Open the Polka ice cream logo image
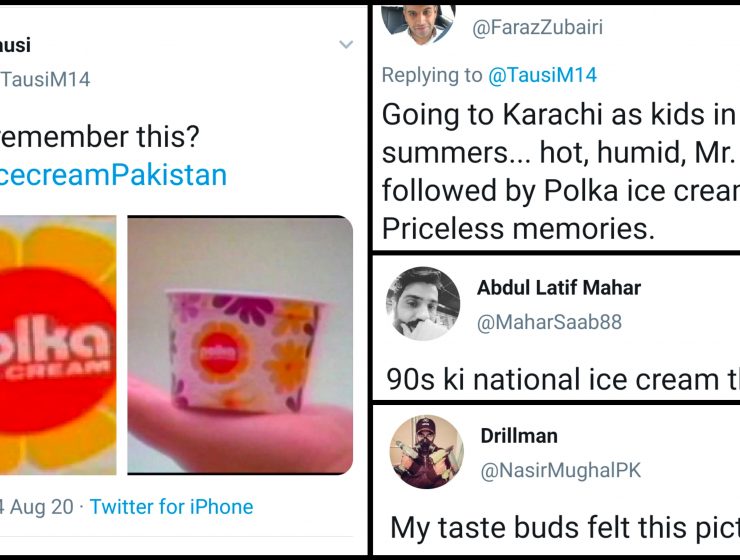The height and width of the screenshot is (560, 740). tap(58, 345)
